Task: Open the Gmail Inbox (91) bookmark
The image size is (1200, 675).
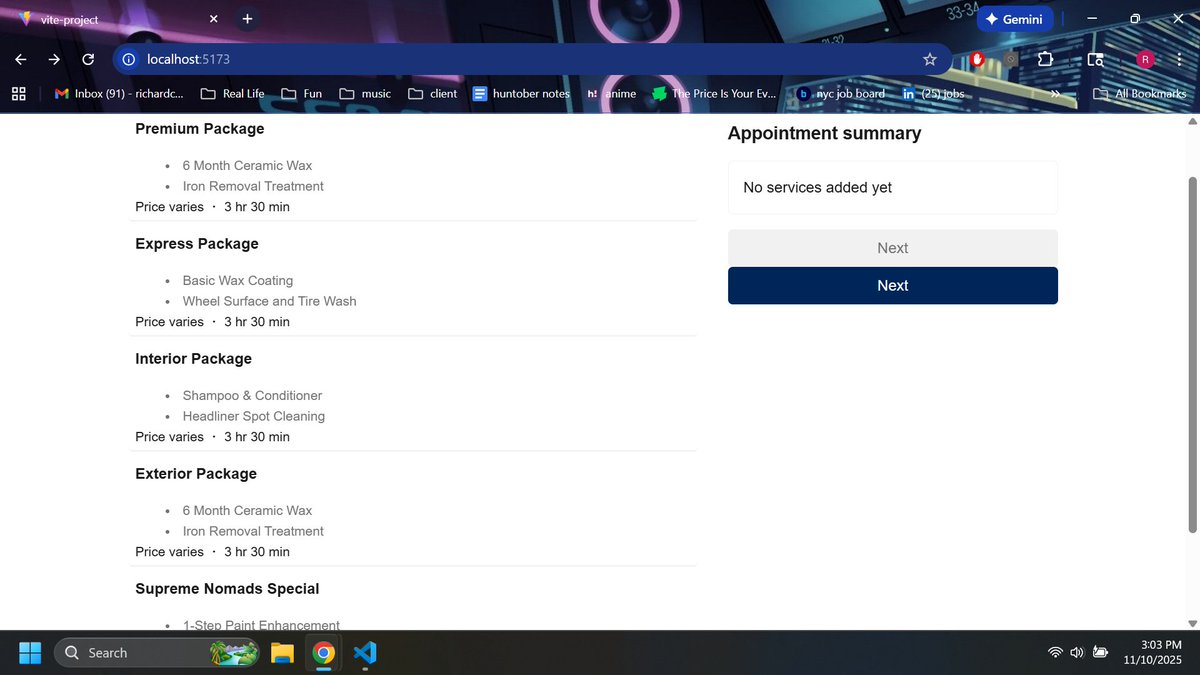Action: click(x=119, y=93)
